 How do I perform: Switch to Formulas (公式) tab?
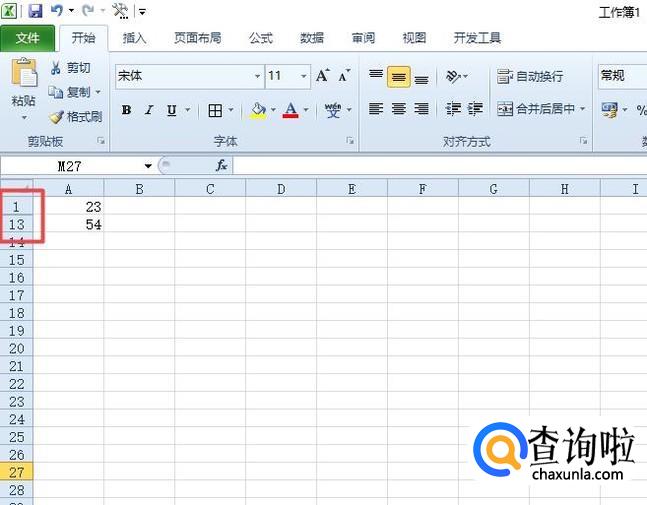[261, 38]
